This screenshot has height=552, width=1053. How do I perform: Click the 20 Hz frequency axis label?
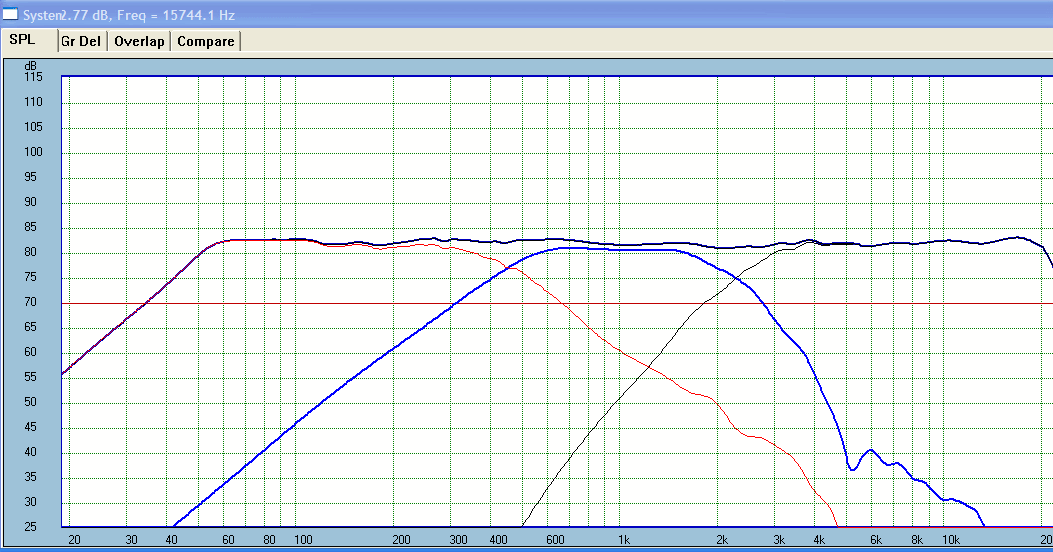(74, 540)
